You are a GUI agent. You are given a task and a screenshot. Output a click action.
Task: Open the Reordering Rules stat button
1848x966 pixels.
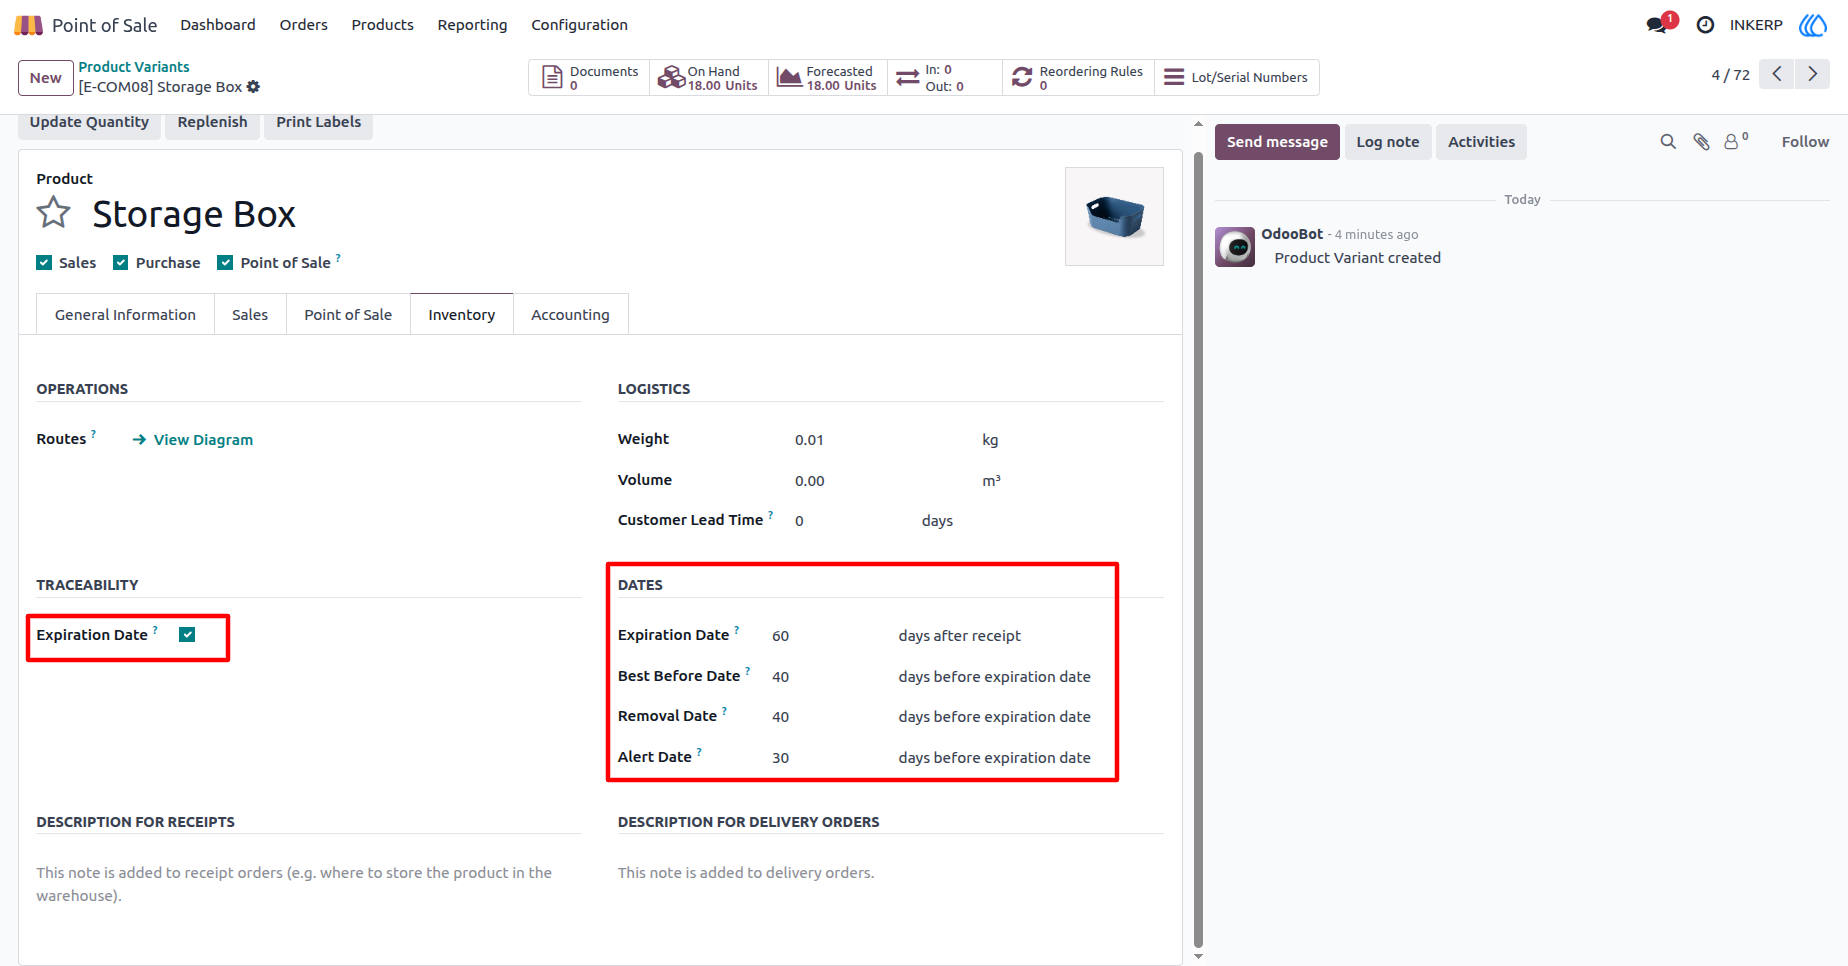(1078, 78)
